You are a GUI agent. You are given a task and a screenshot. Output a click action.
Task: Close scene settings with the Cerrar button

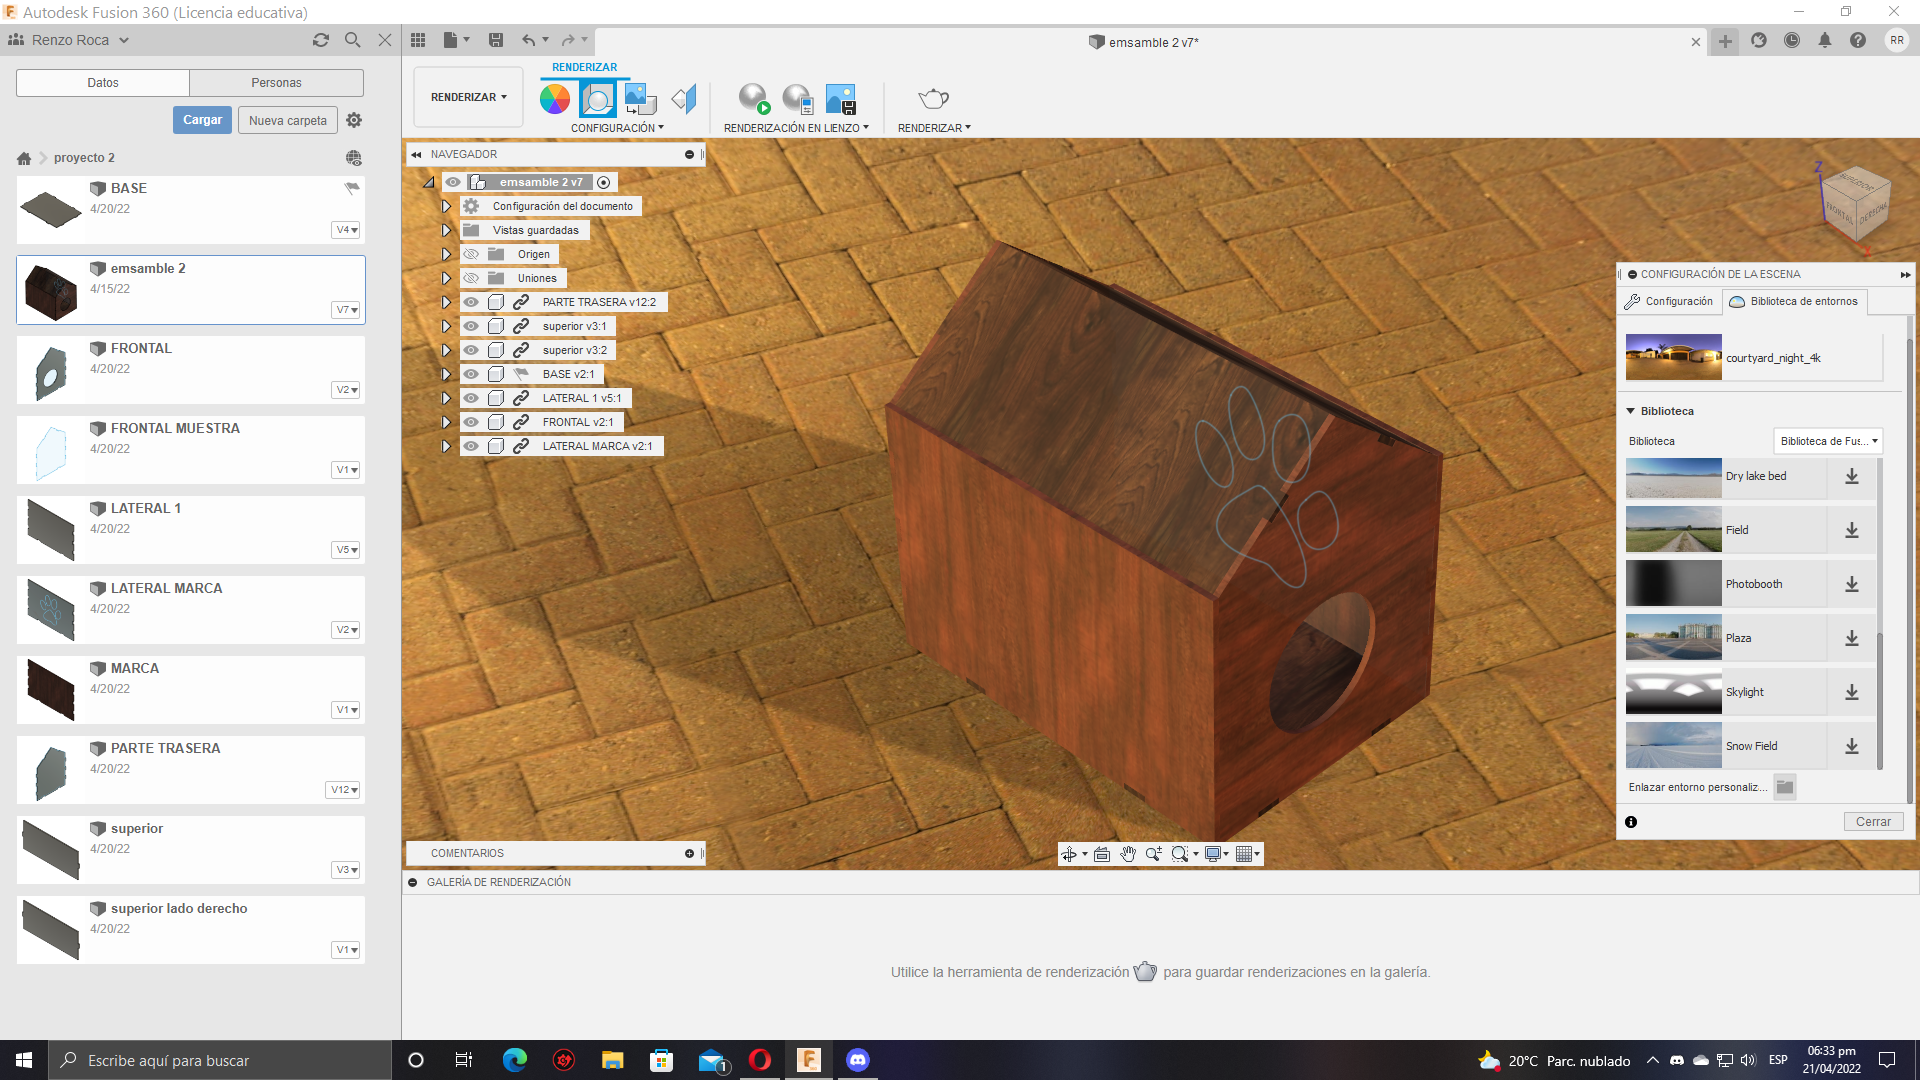[1874, 821]
